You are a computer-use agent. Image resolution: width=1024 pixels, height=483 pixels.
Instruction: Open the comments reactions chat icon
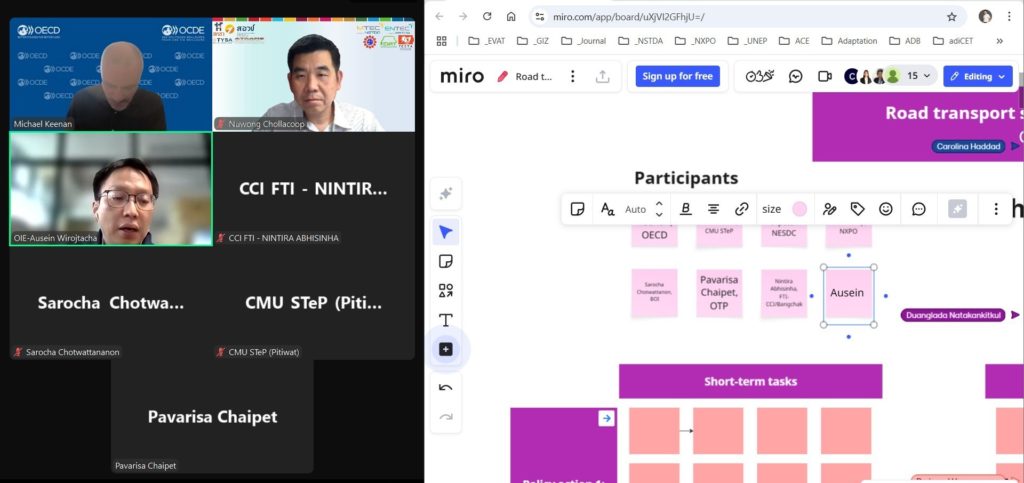click(x=795, y=76)
